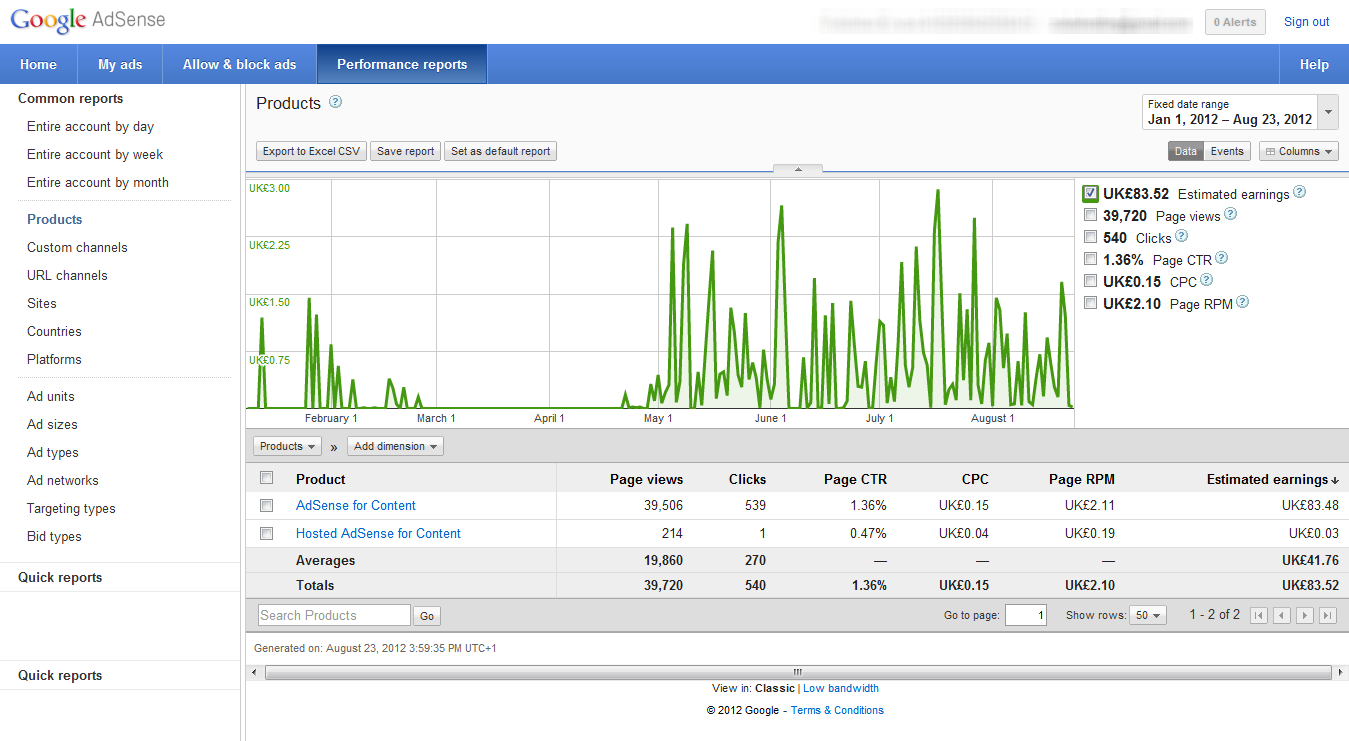The width and height of the screenshot is (1349, 741).
Task: Open the Show rows 50 dropdown
Action: 1148,616
